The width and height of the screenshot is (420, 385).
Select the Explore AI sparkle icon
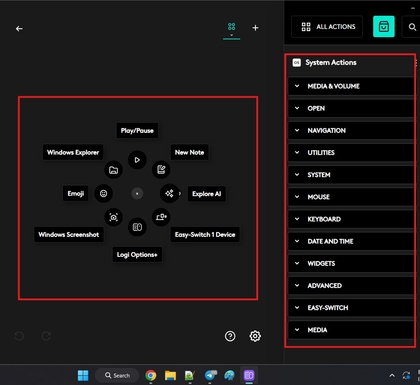(x=169, y=193)
